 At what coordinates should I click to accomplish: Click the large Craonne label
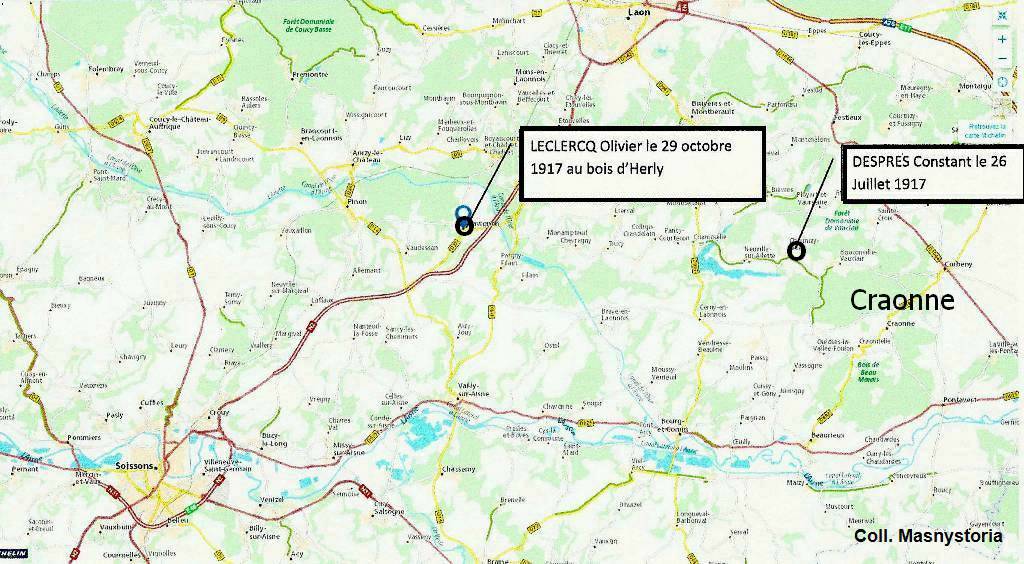(902, 300)
